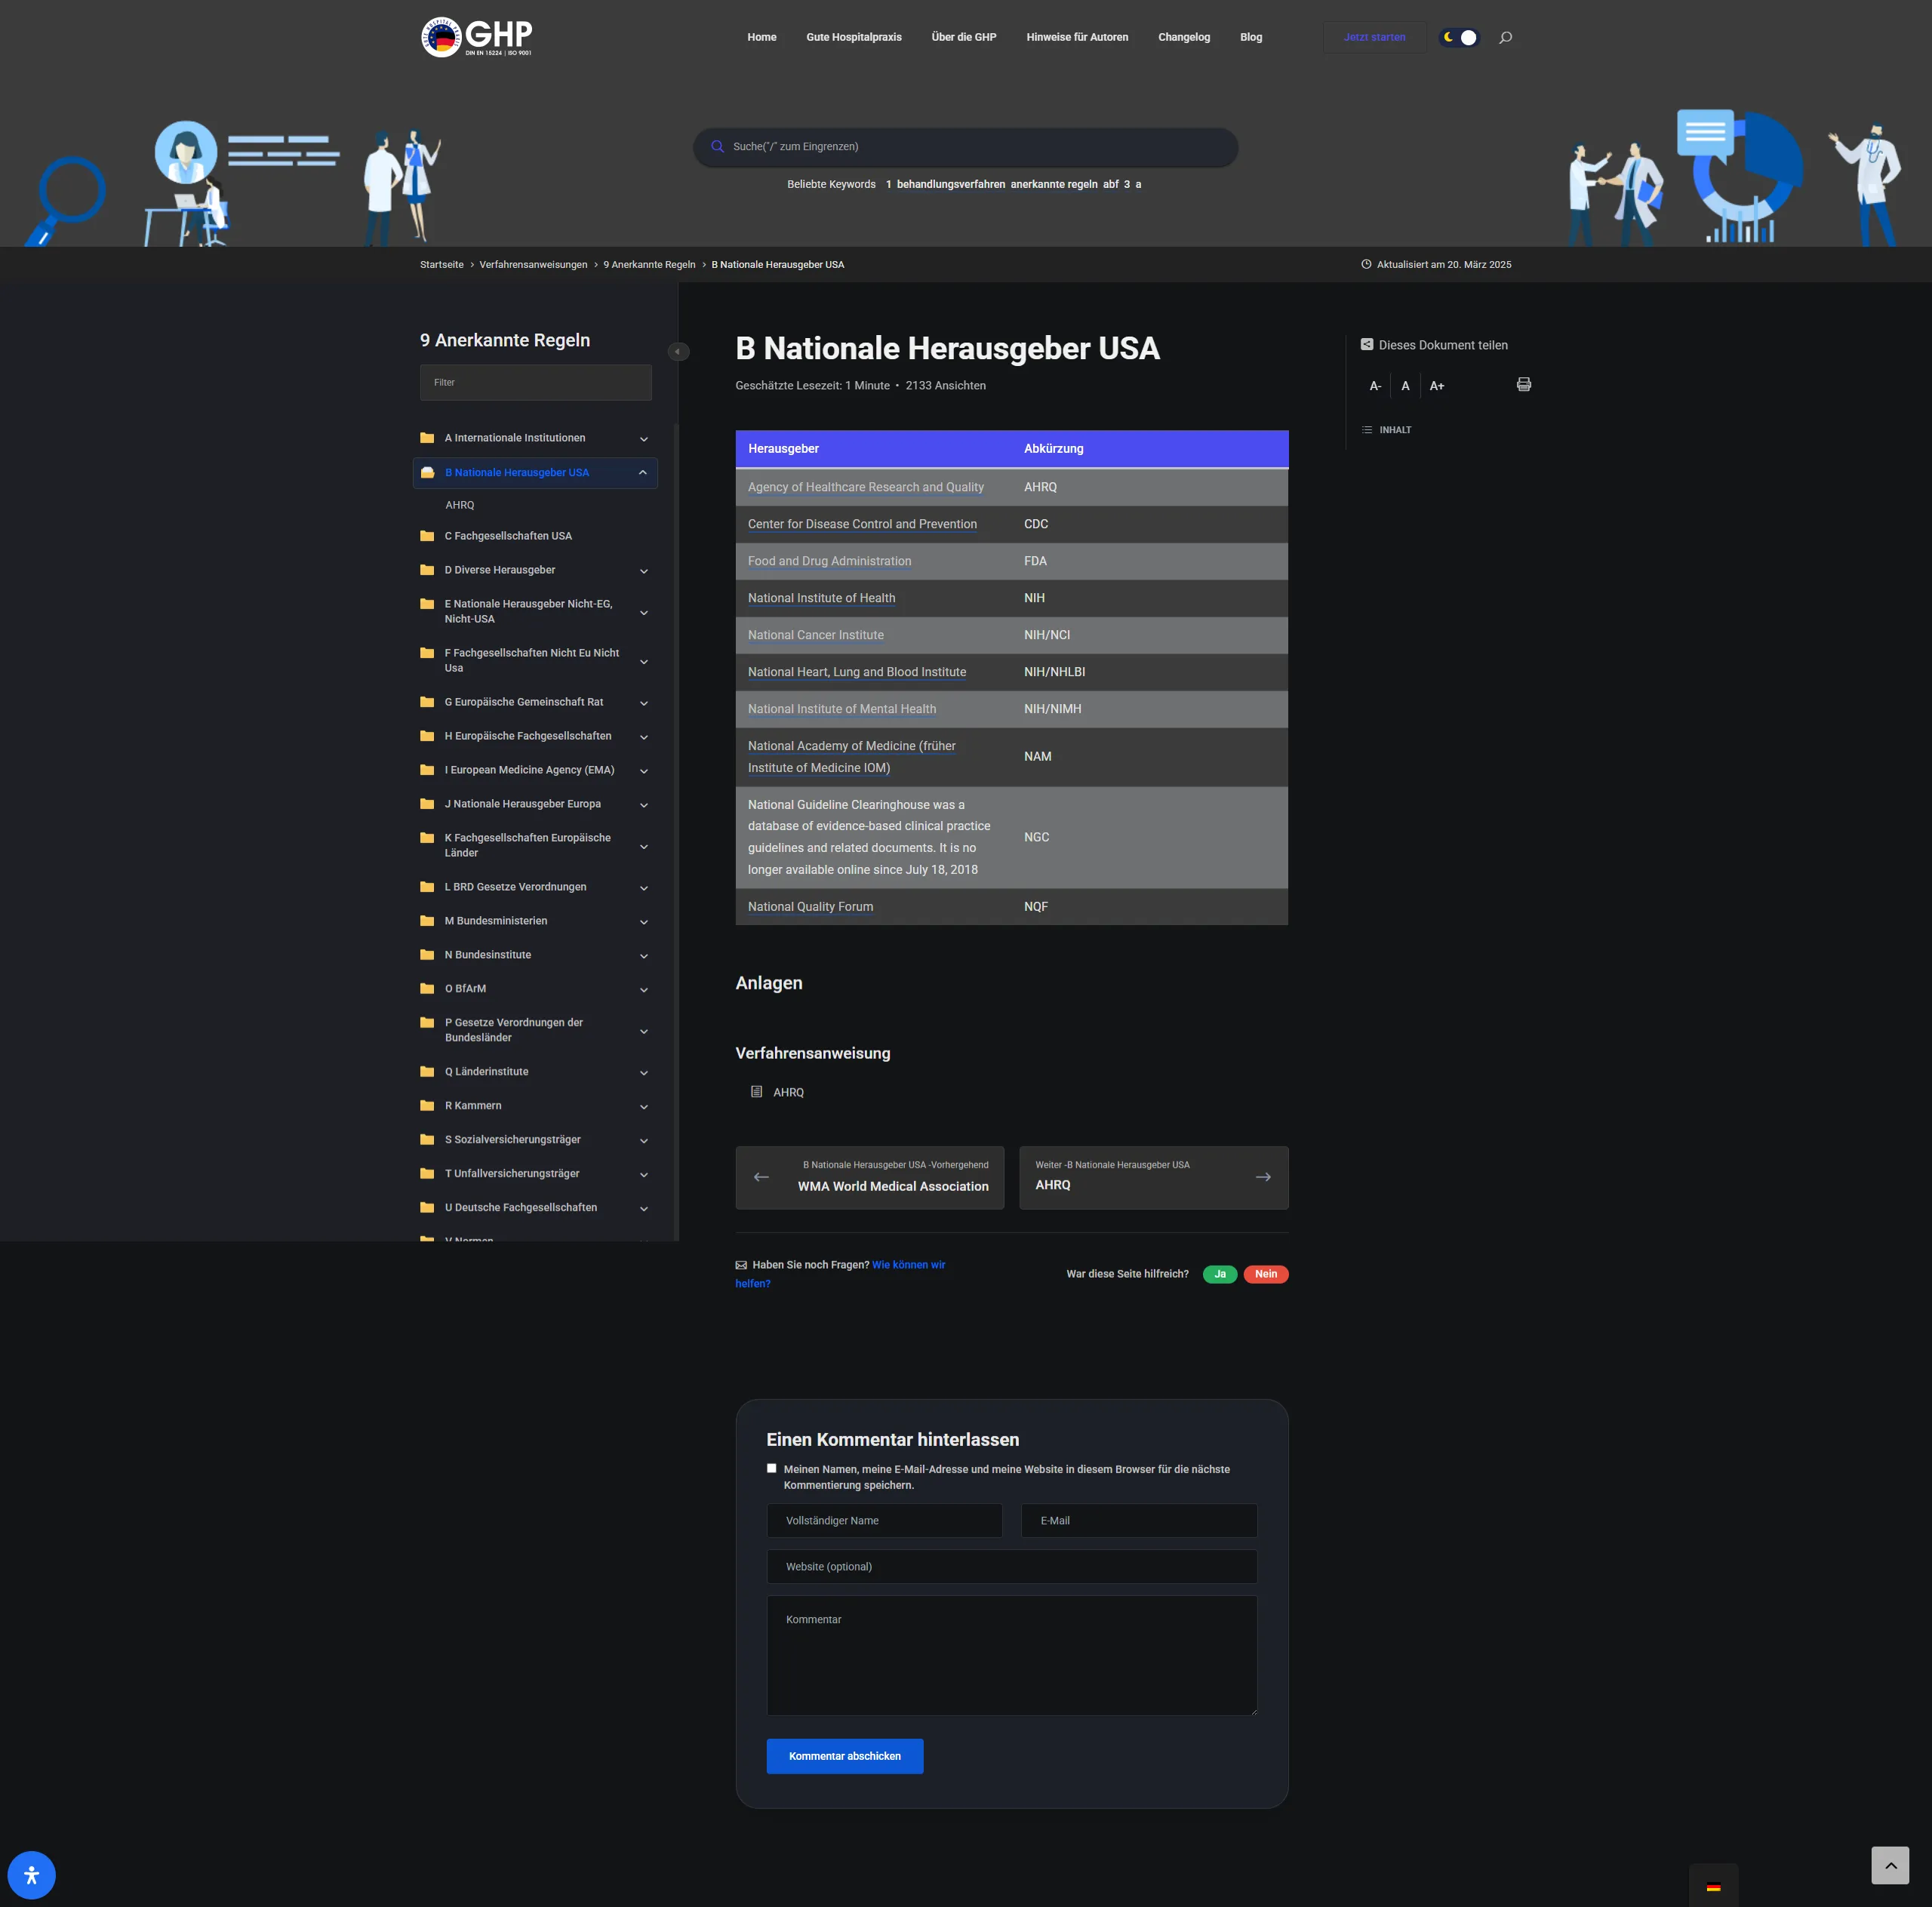Click the scroll-to-top arrow button

pos(1889,1865)
